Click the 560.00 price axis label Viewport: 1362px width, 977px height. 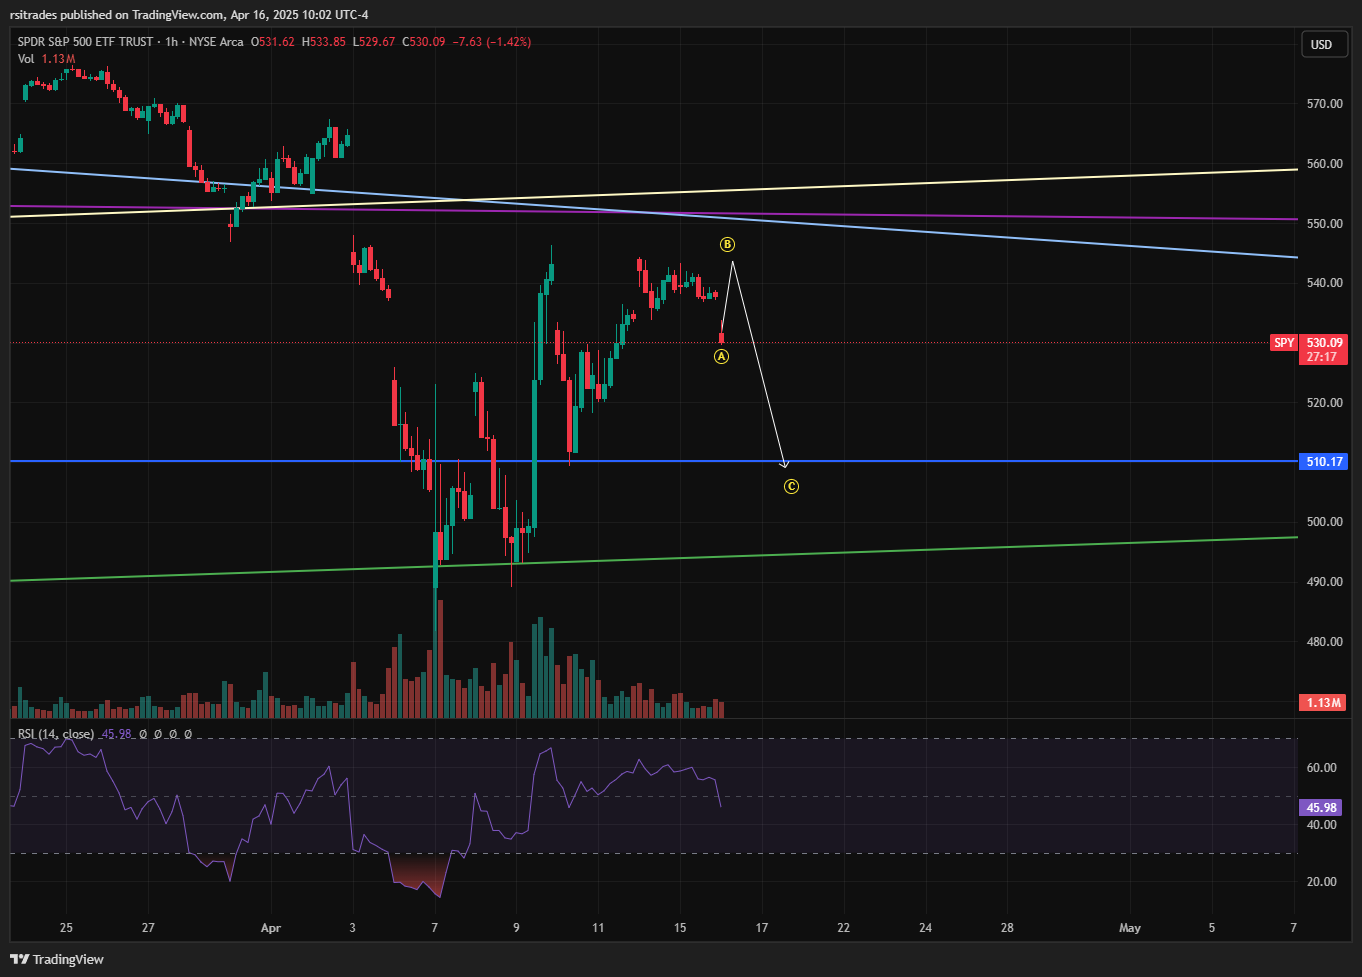coord(1324,164)
